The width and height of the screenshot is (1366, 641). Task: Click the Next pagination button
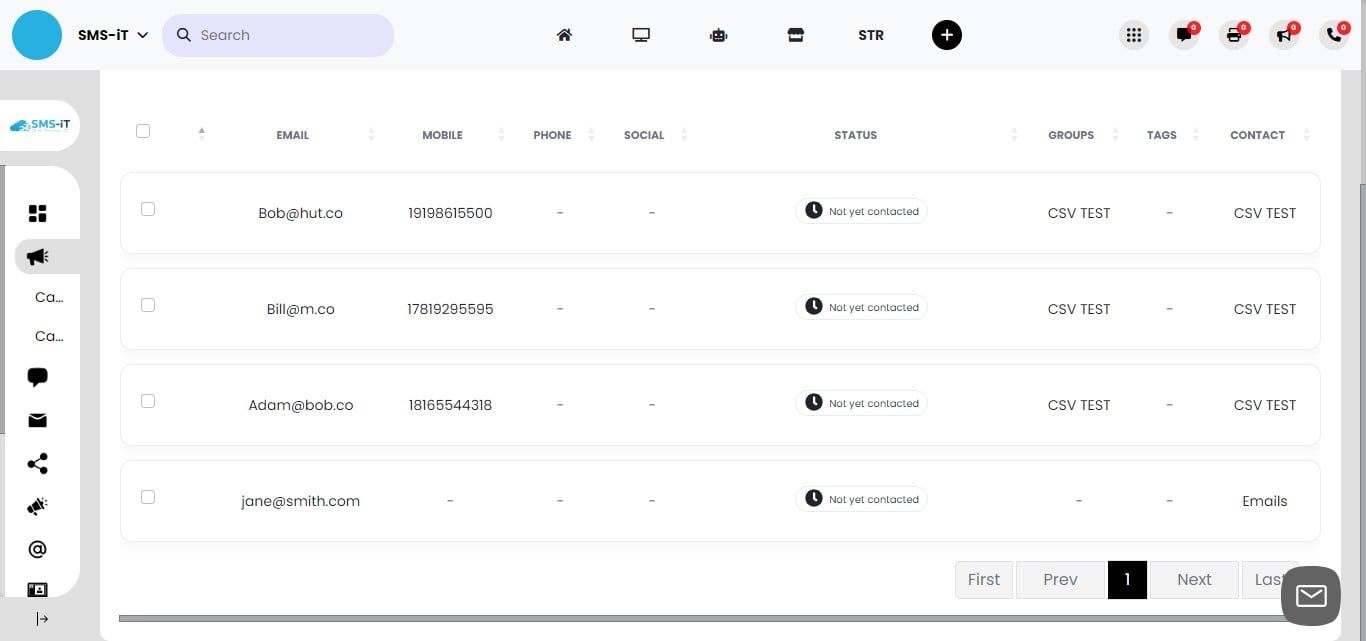tap(1193, 579)
